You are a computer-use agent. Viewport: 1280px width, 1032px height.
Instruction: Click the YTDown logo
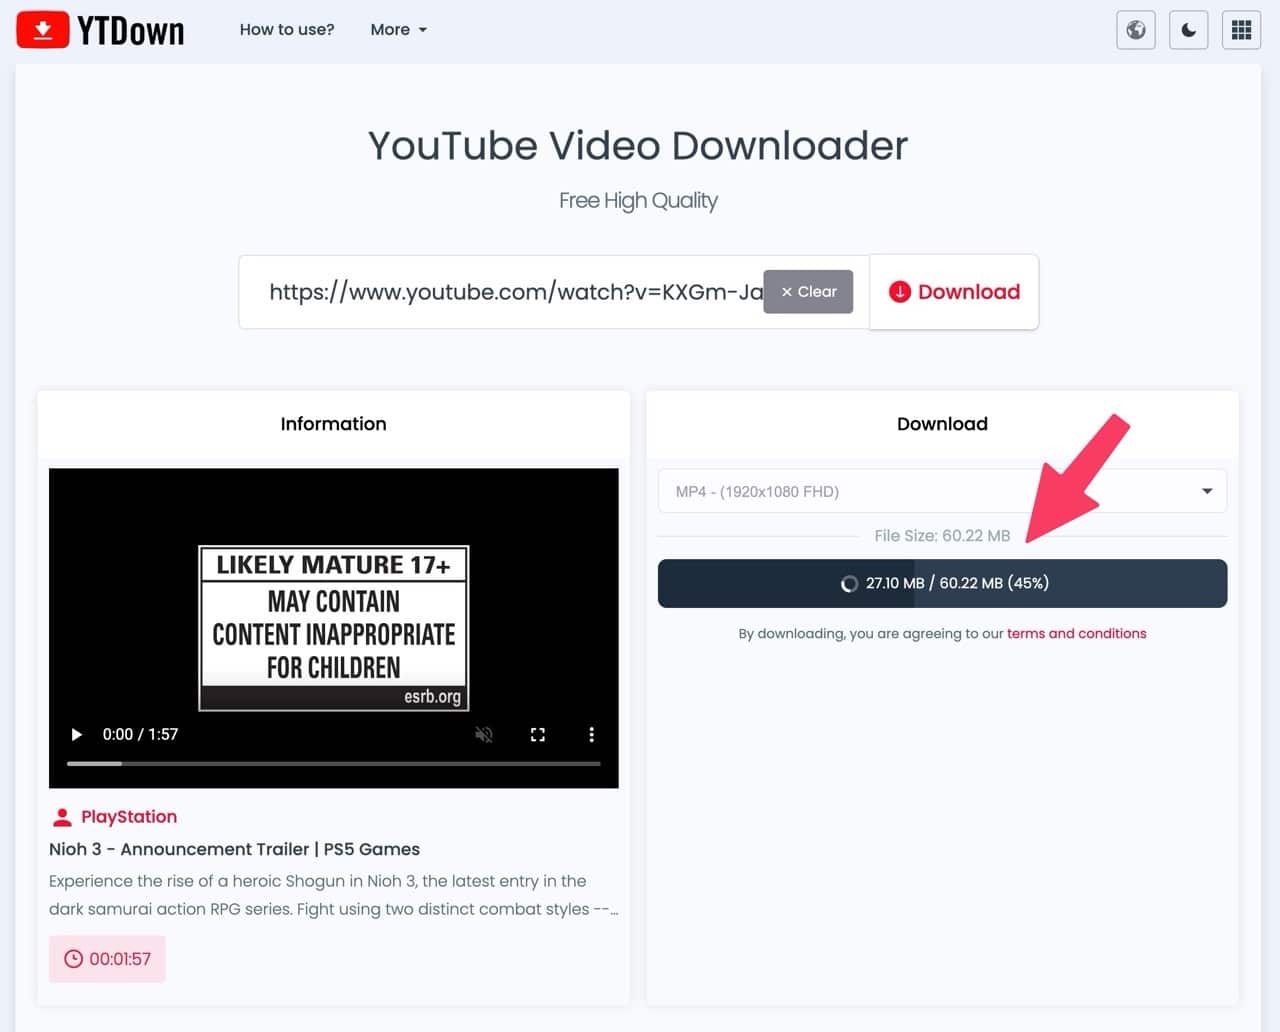100,30
